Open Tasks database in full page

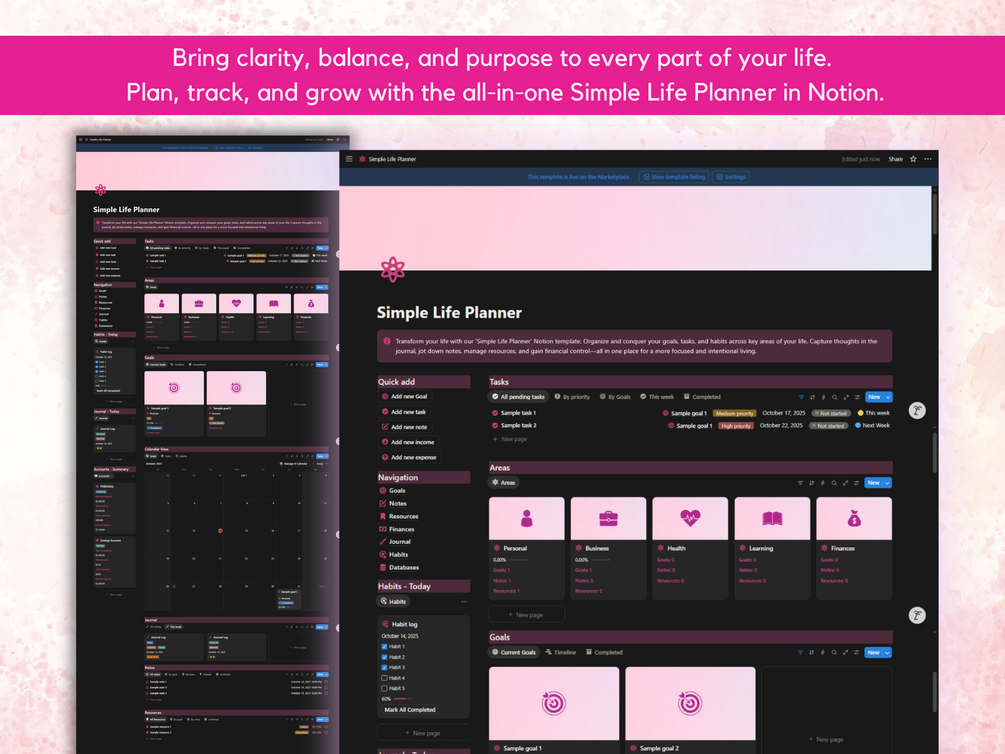[846, 397]
